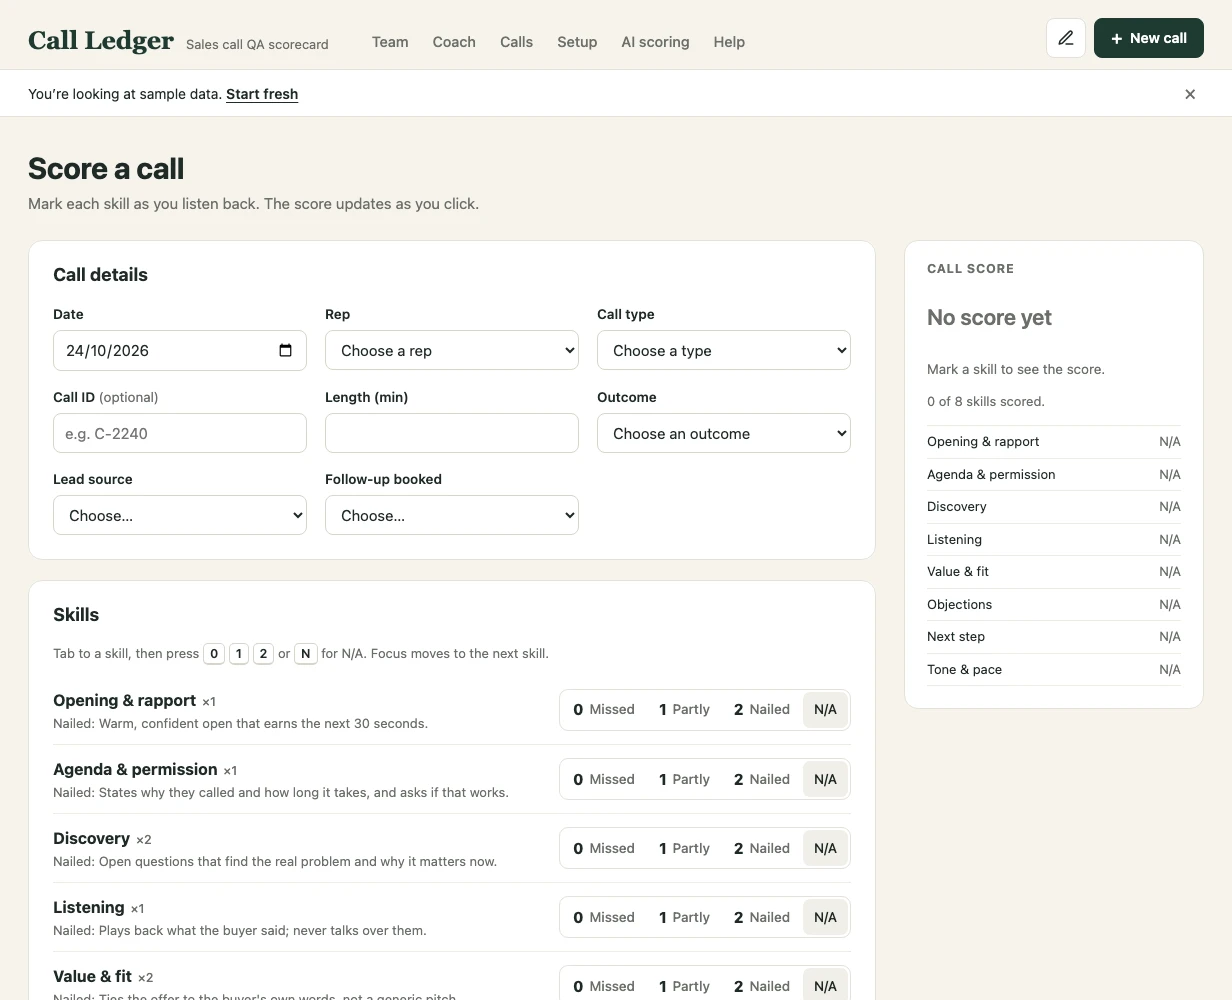Screen dimensions: 1232x1000
Task: Click the Start fresh link
Action: [262, 94]
